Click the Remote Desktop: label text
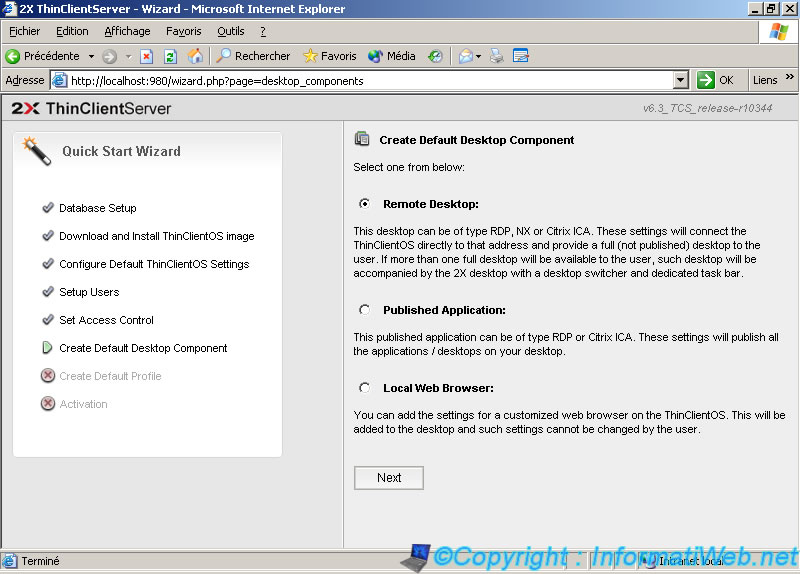800x574 pixels. (x=431, y=204)
